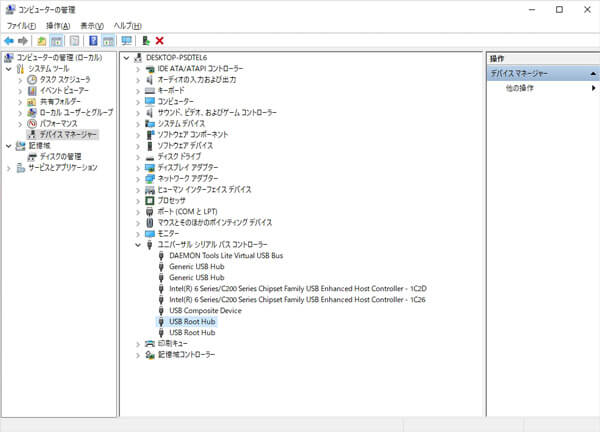Screen dimensions: 600x432
Task: Click the blue help icon in toolbar
Action: 93,41
